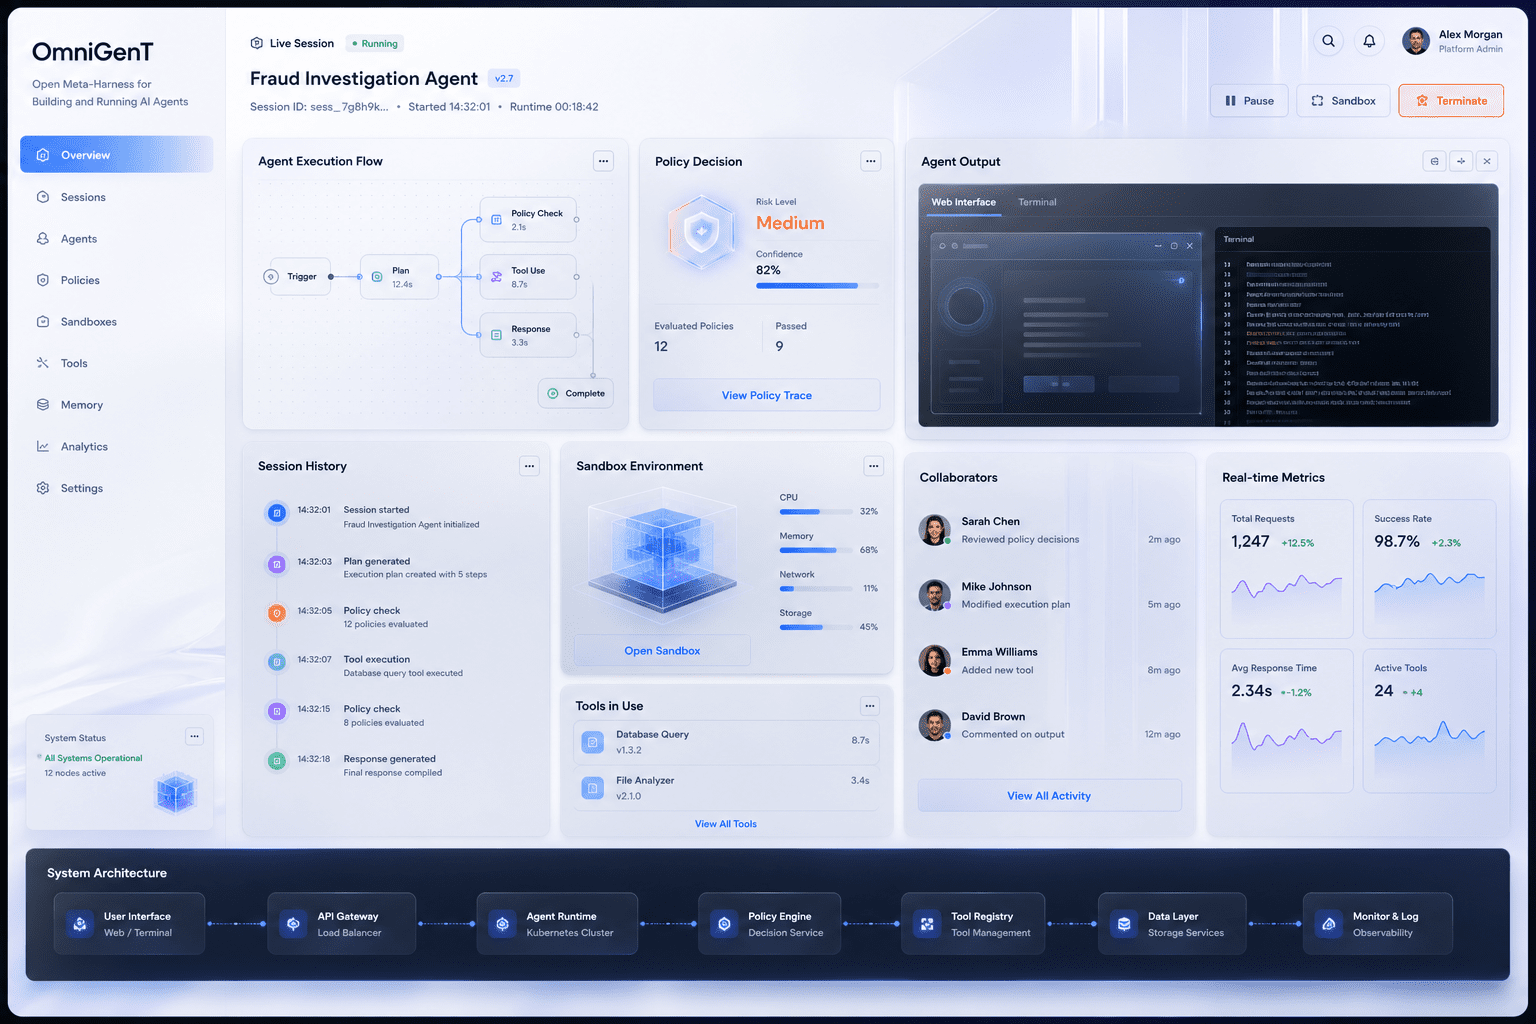Open Analytics page in sidebar
The image size is (1536, 1024).
[117, 447]
